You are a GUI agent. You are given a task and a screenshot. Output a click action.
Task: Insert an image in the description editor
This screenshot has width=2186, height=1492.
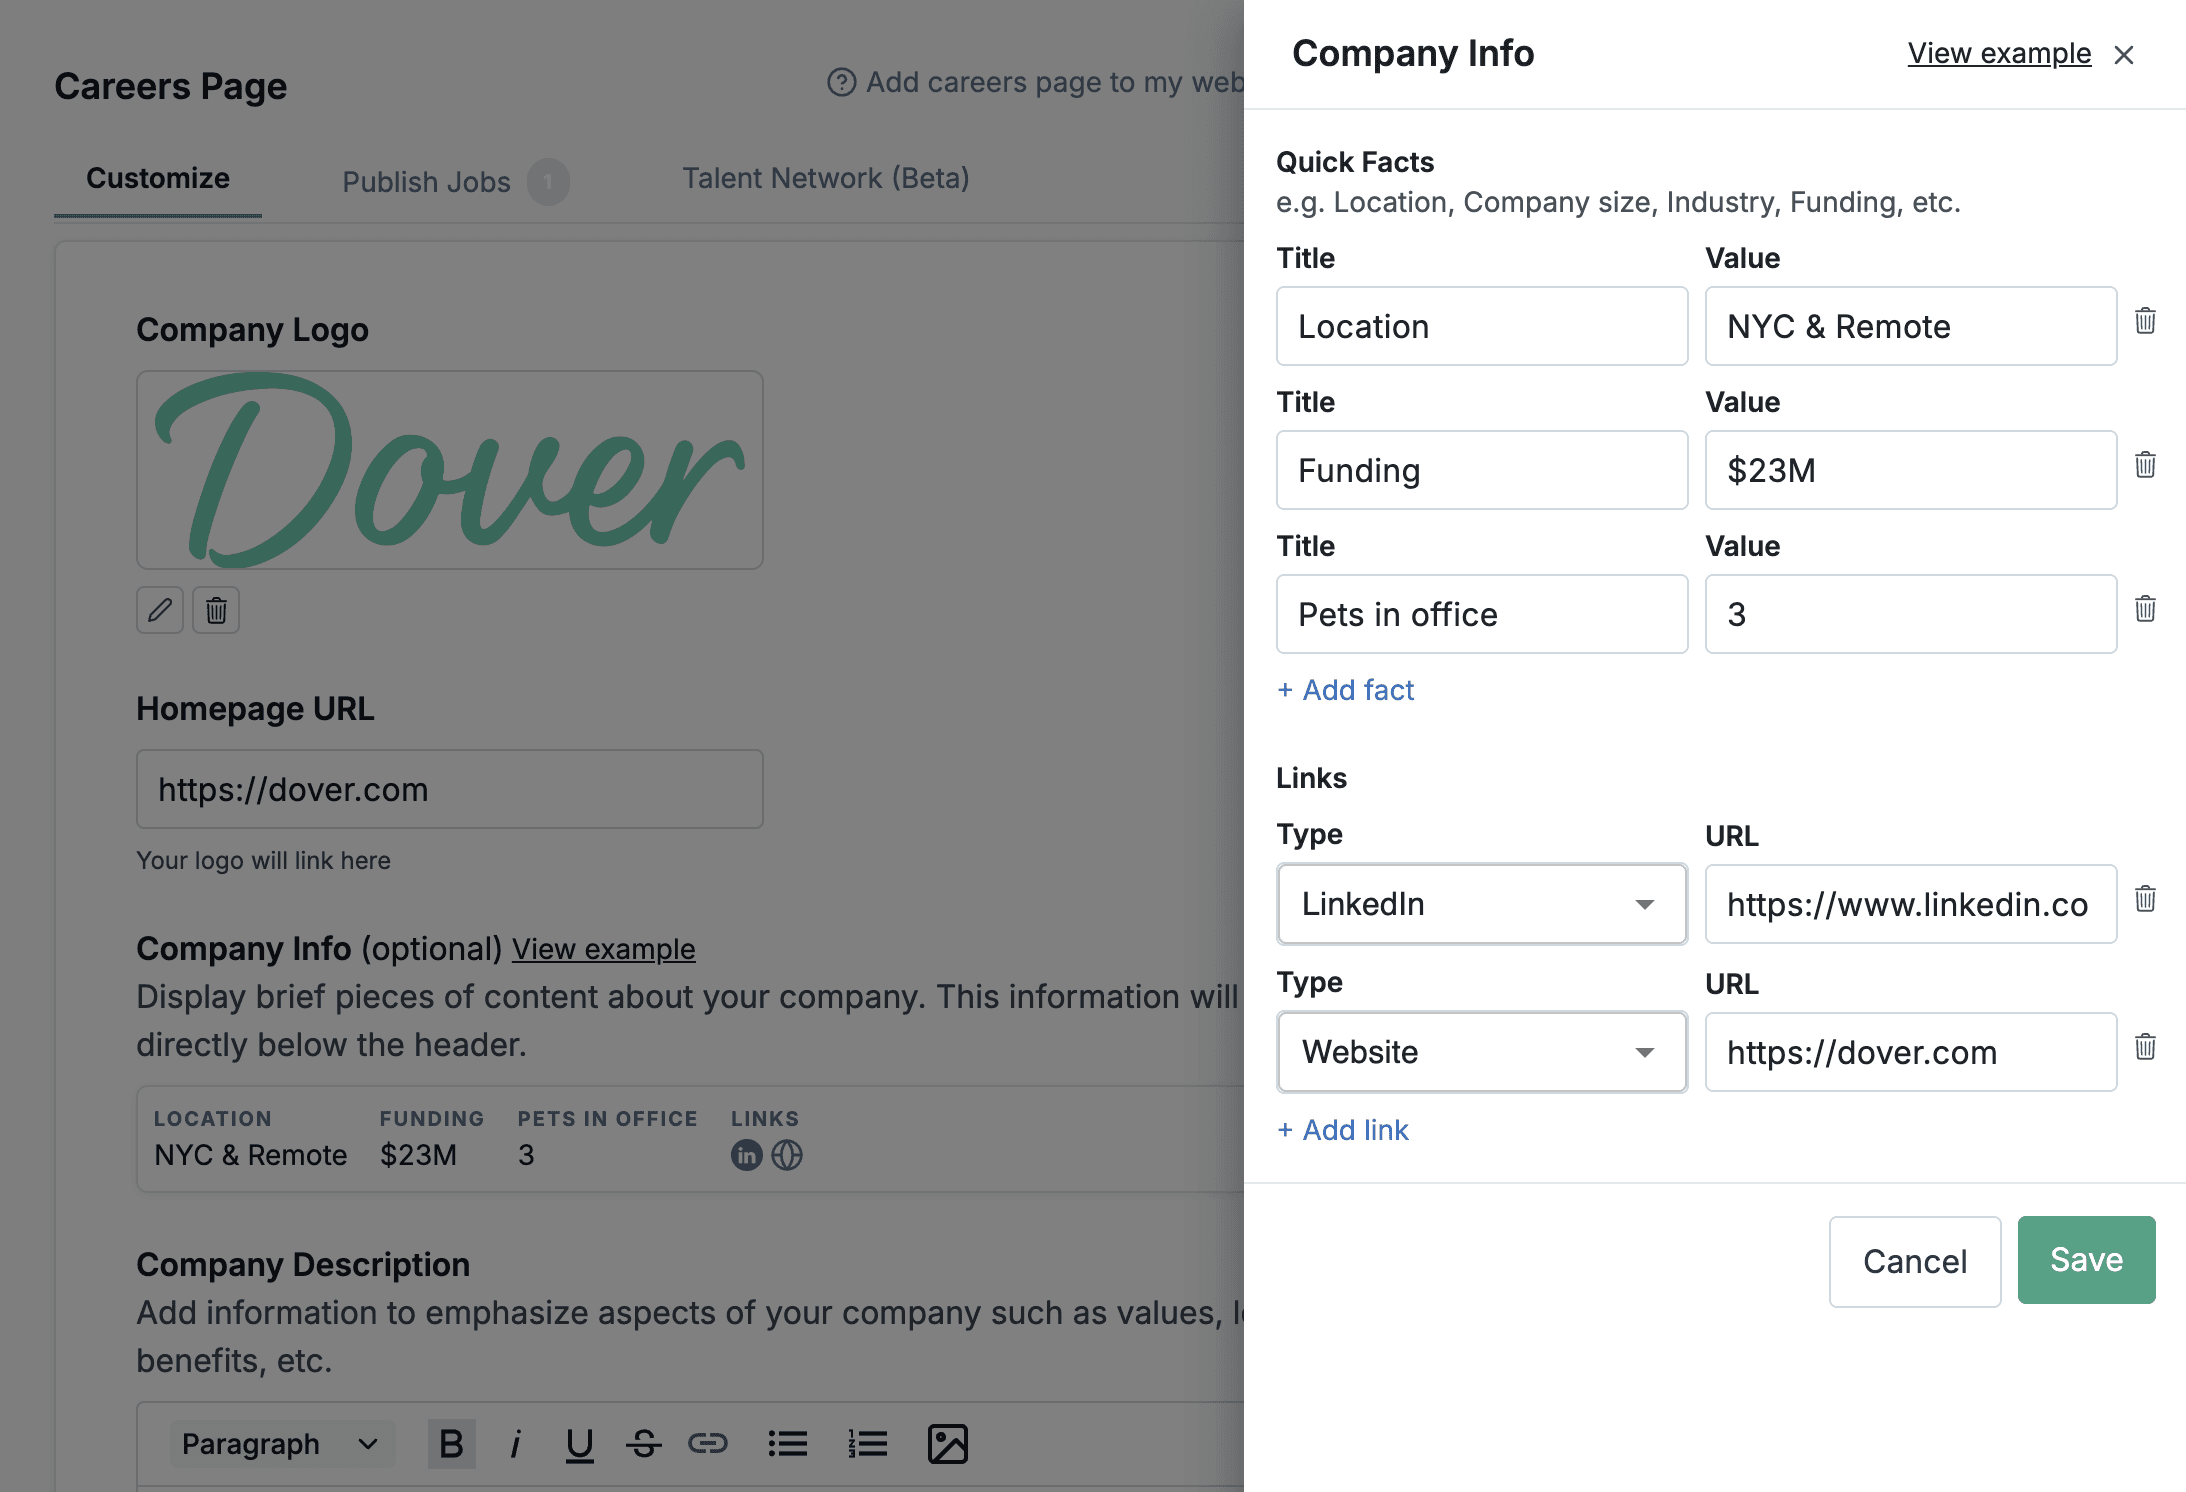(949, 1444)
